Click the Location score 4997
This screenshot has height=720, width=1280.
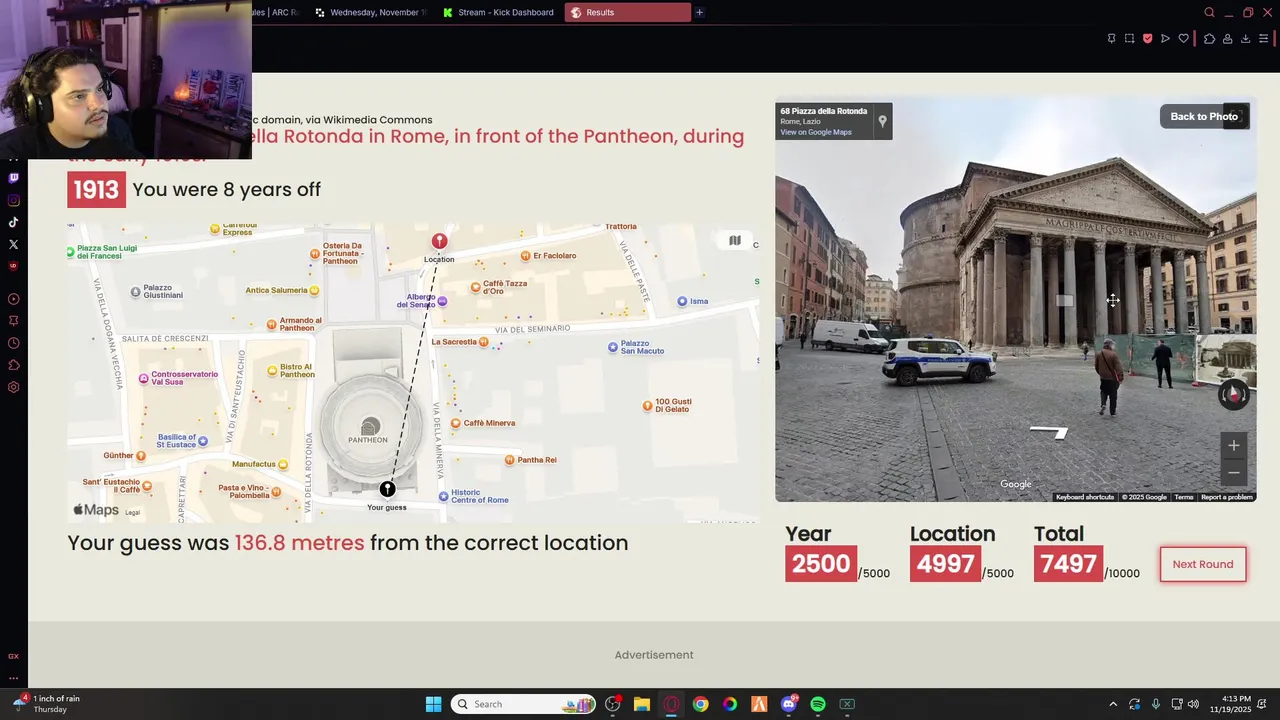click(945, 564)
